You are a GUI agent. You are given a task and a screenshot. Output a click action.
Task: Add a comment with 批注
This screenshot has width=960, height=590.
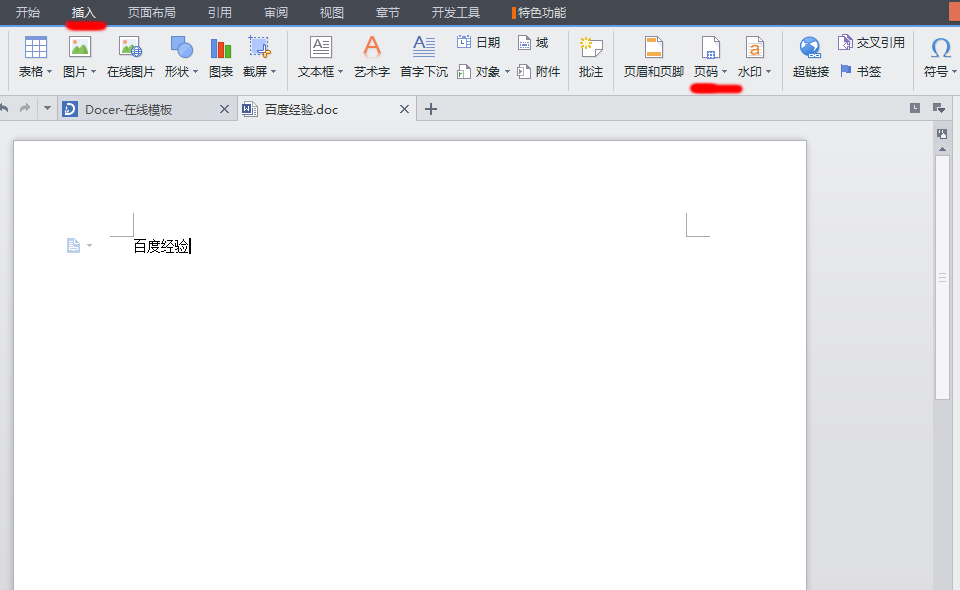591,48
